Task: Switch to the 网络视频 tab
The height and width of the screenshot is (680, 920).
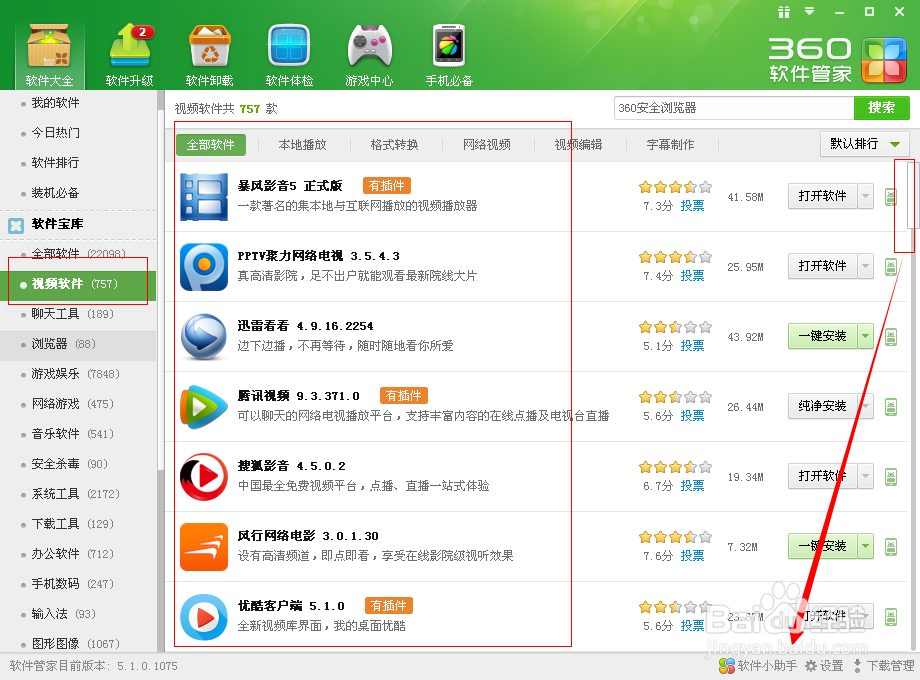Action: pyautogui.click(x=487, y=144)
